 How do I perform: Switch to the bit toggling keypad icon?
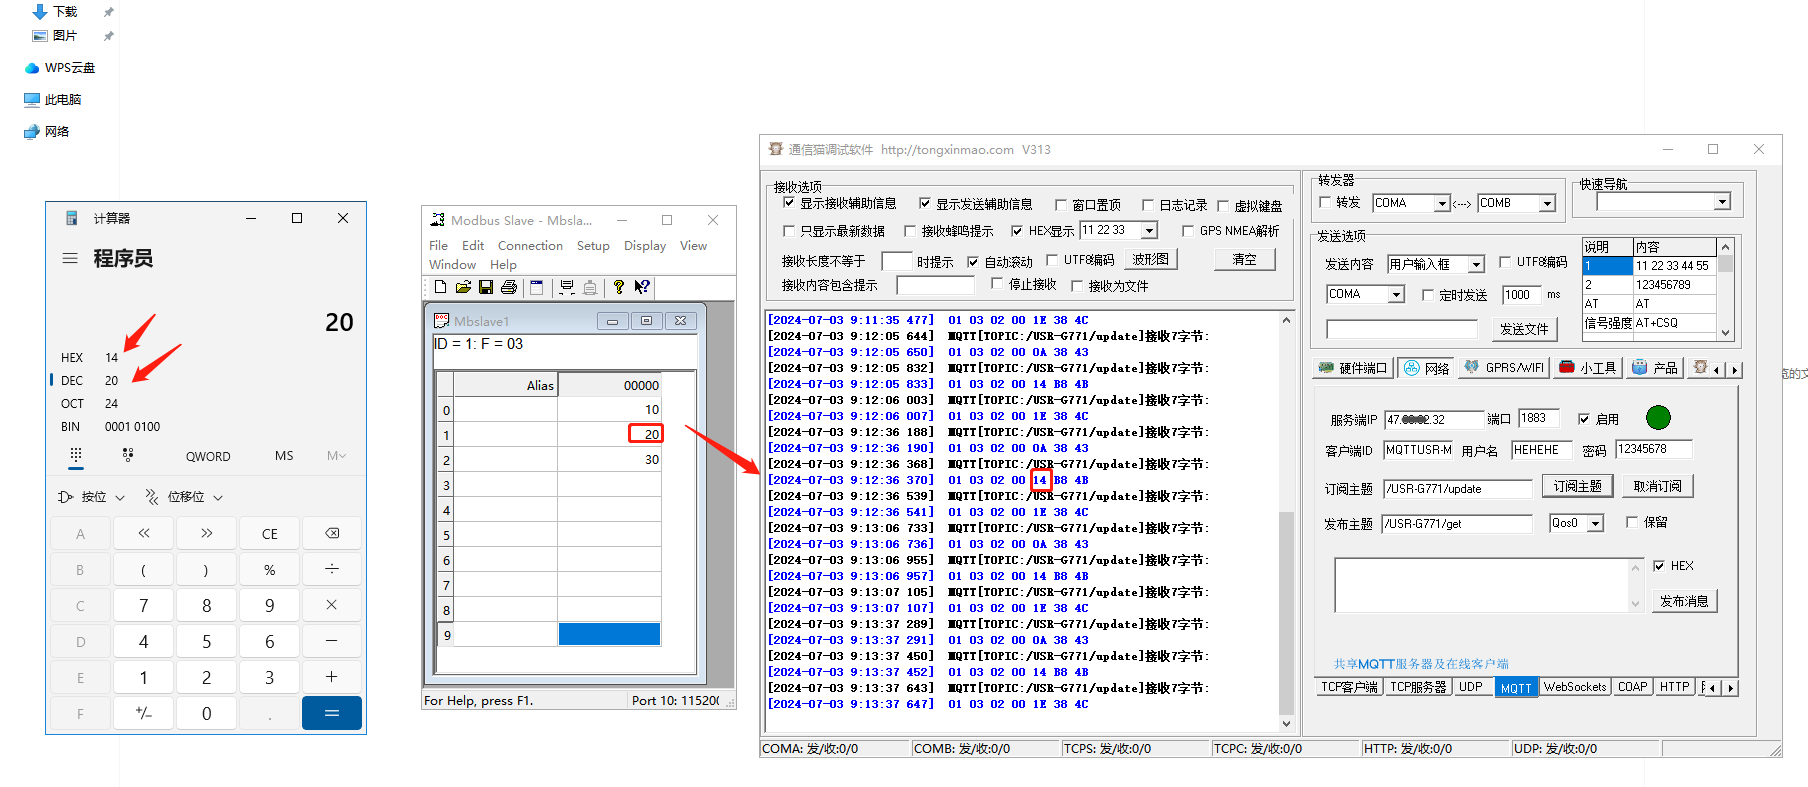point(127,455)
